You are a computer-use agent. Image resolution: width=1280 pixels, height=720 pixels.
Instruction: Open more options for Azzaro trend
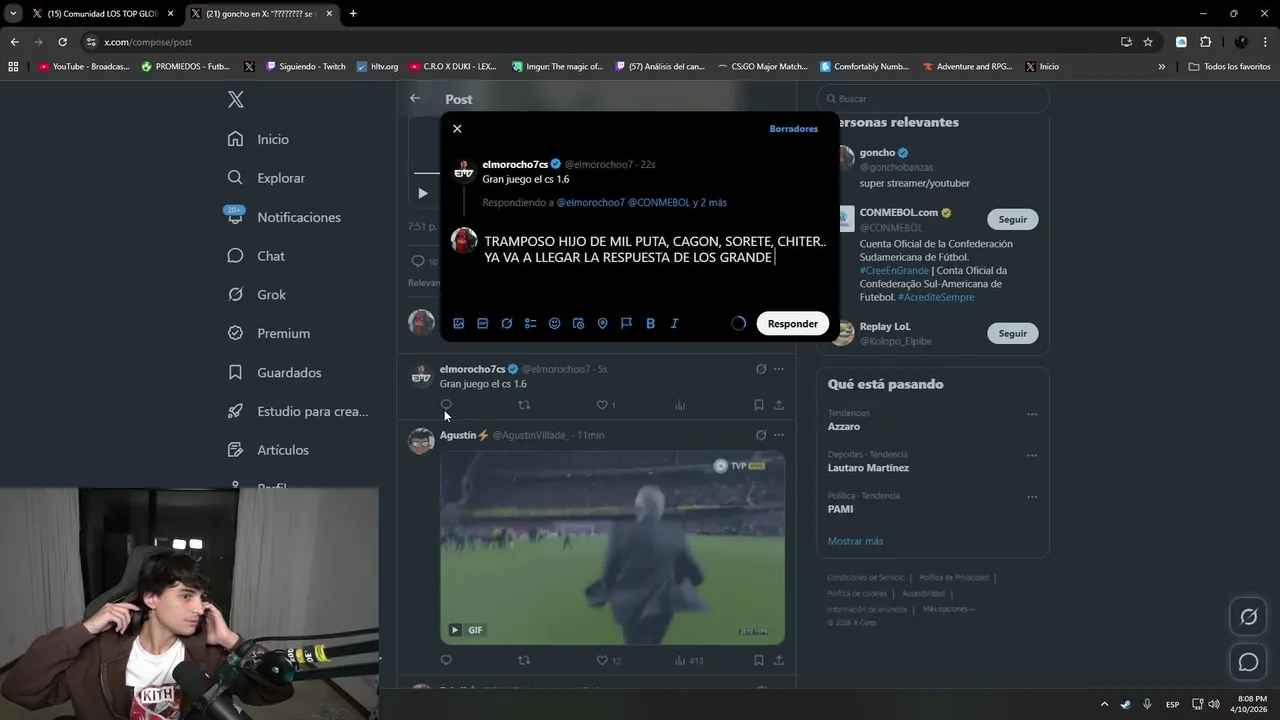click(x=1032, y=414)
